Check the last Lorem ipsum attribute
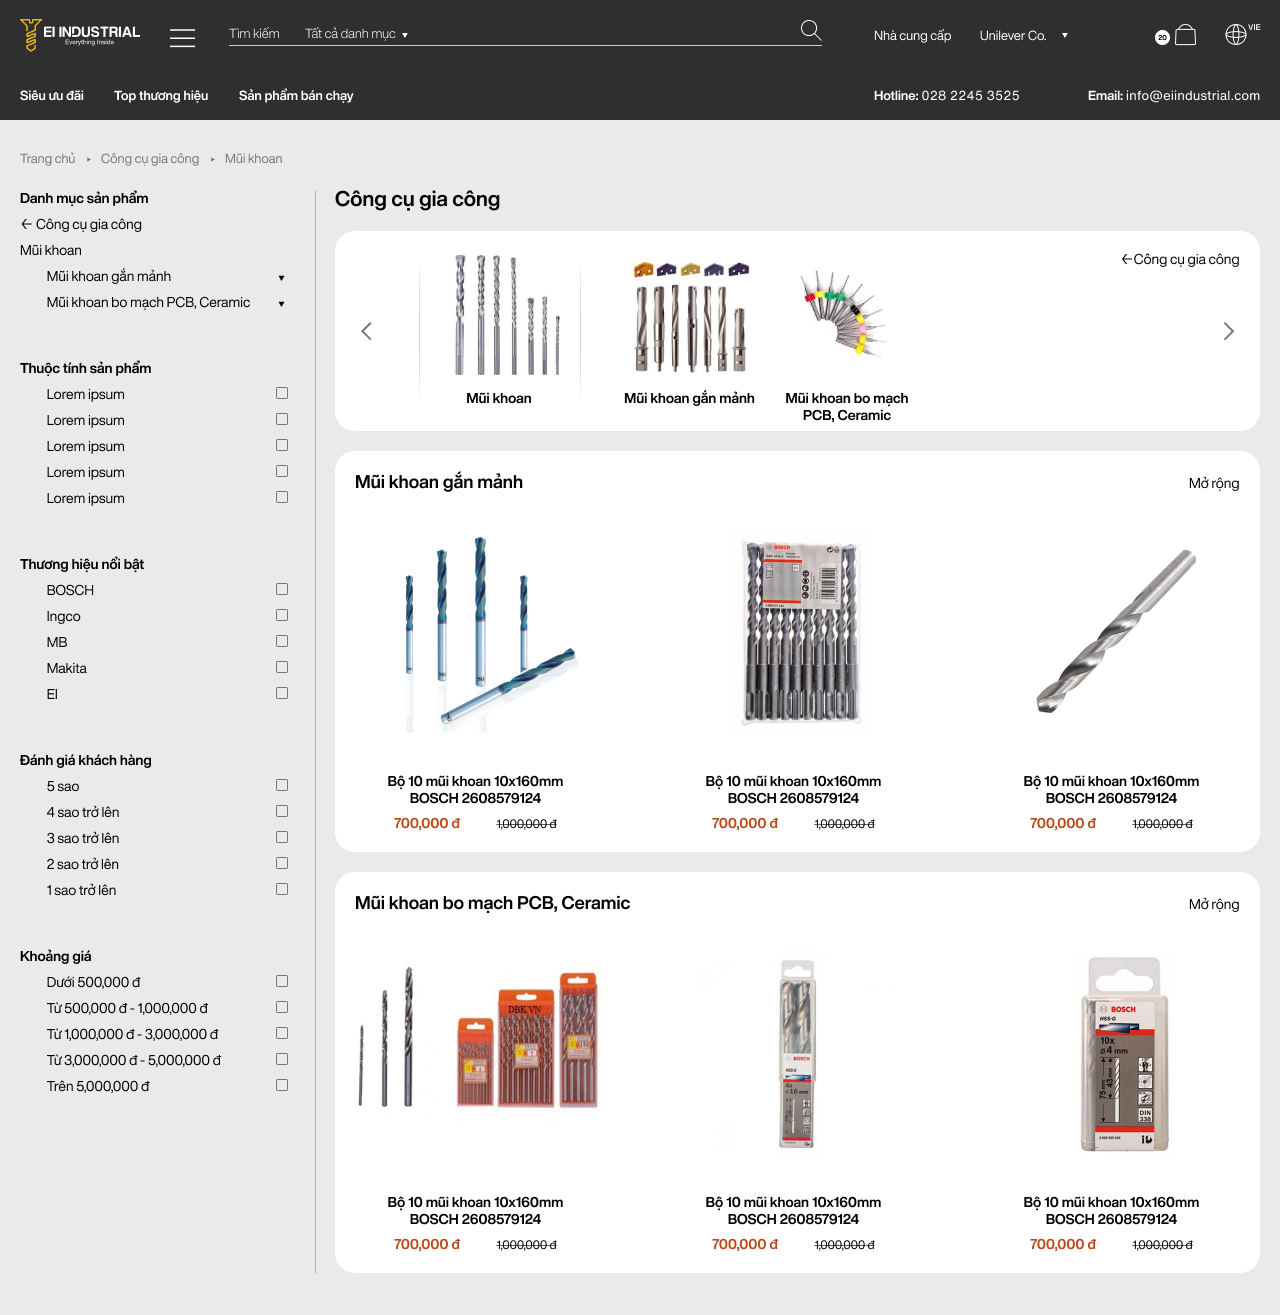Viewport: 1280px width, 1315px height. coord(282,498)
